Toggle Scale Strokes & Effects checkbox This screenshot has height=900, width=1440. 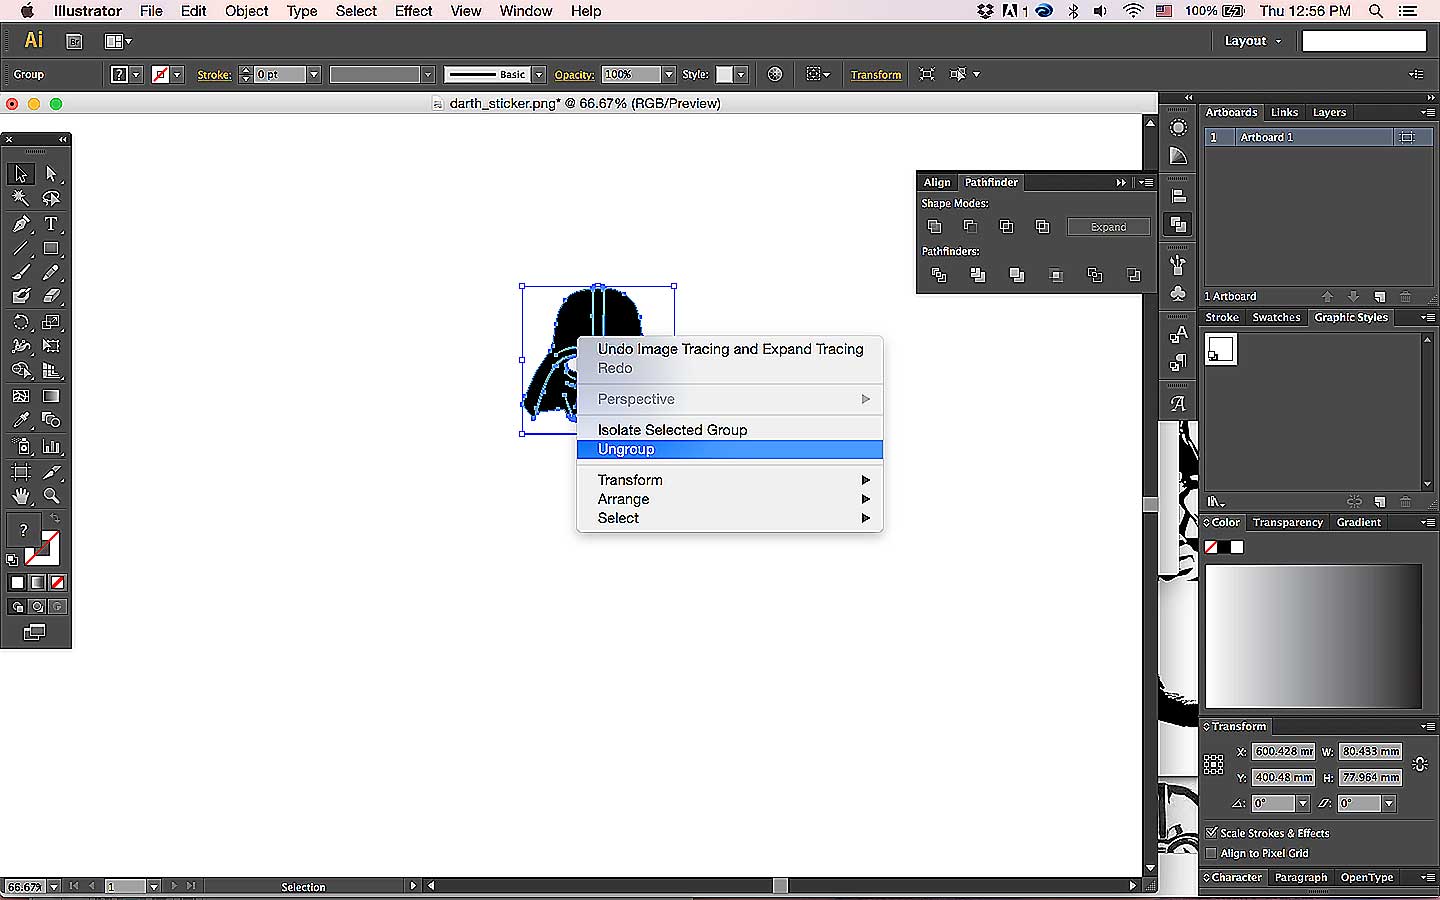pyautogui.click(x=1211, y=832)
